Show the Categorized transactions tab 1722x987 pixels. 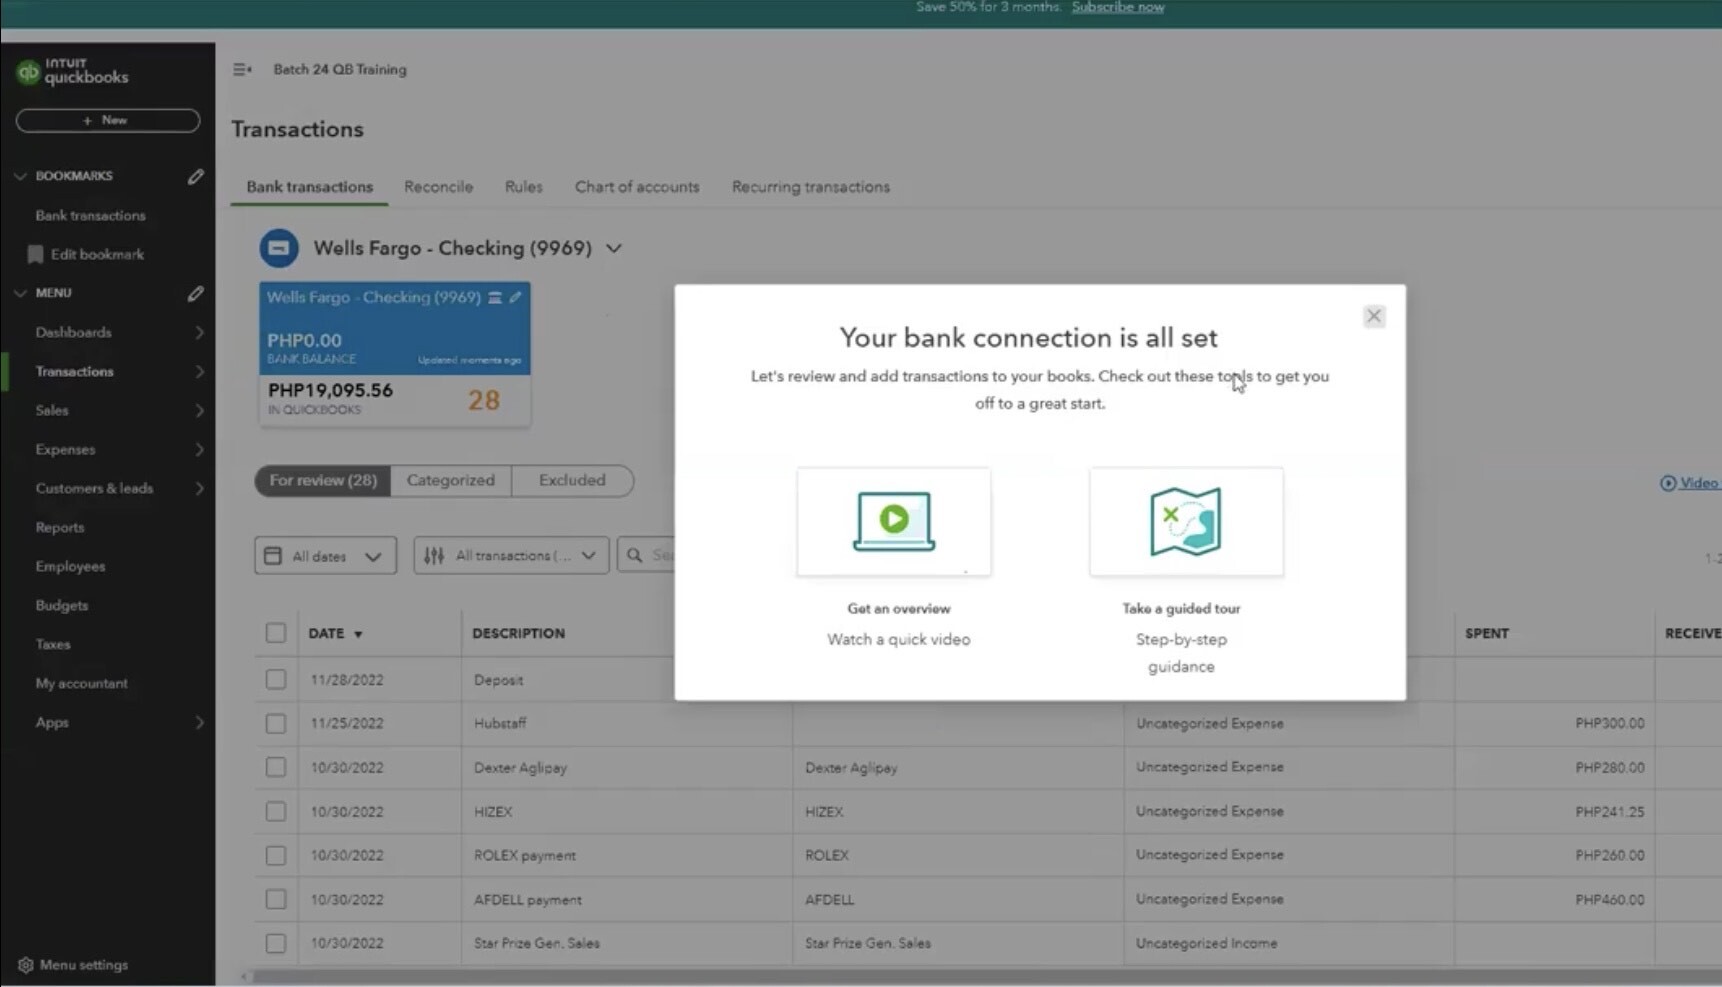point(451,480)
